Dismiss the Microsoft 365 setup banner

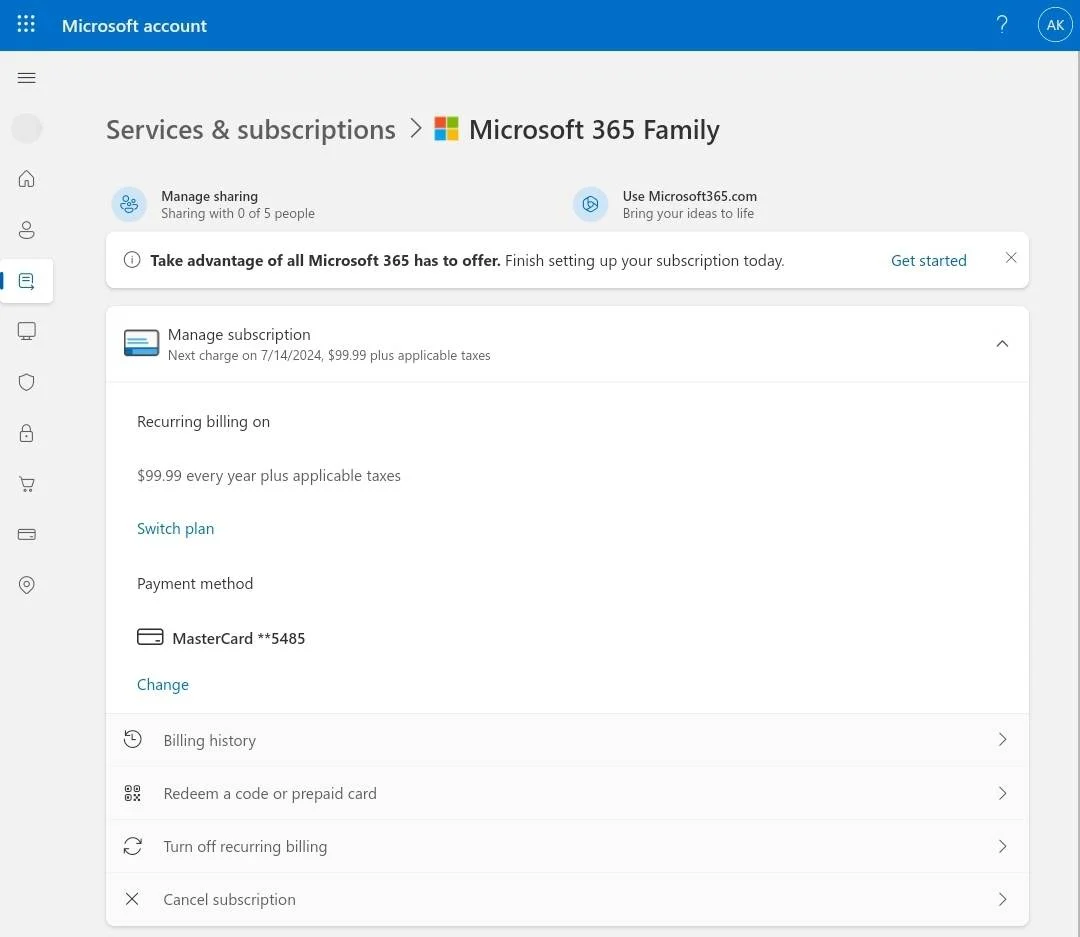1010,258
